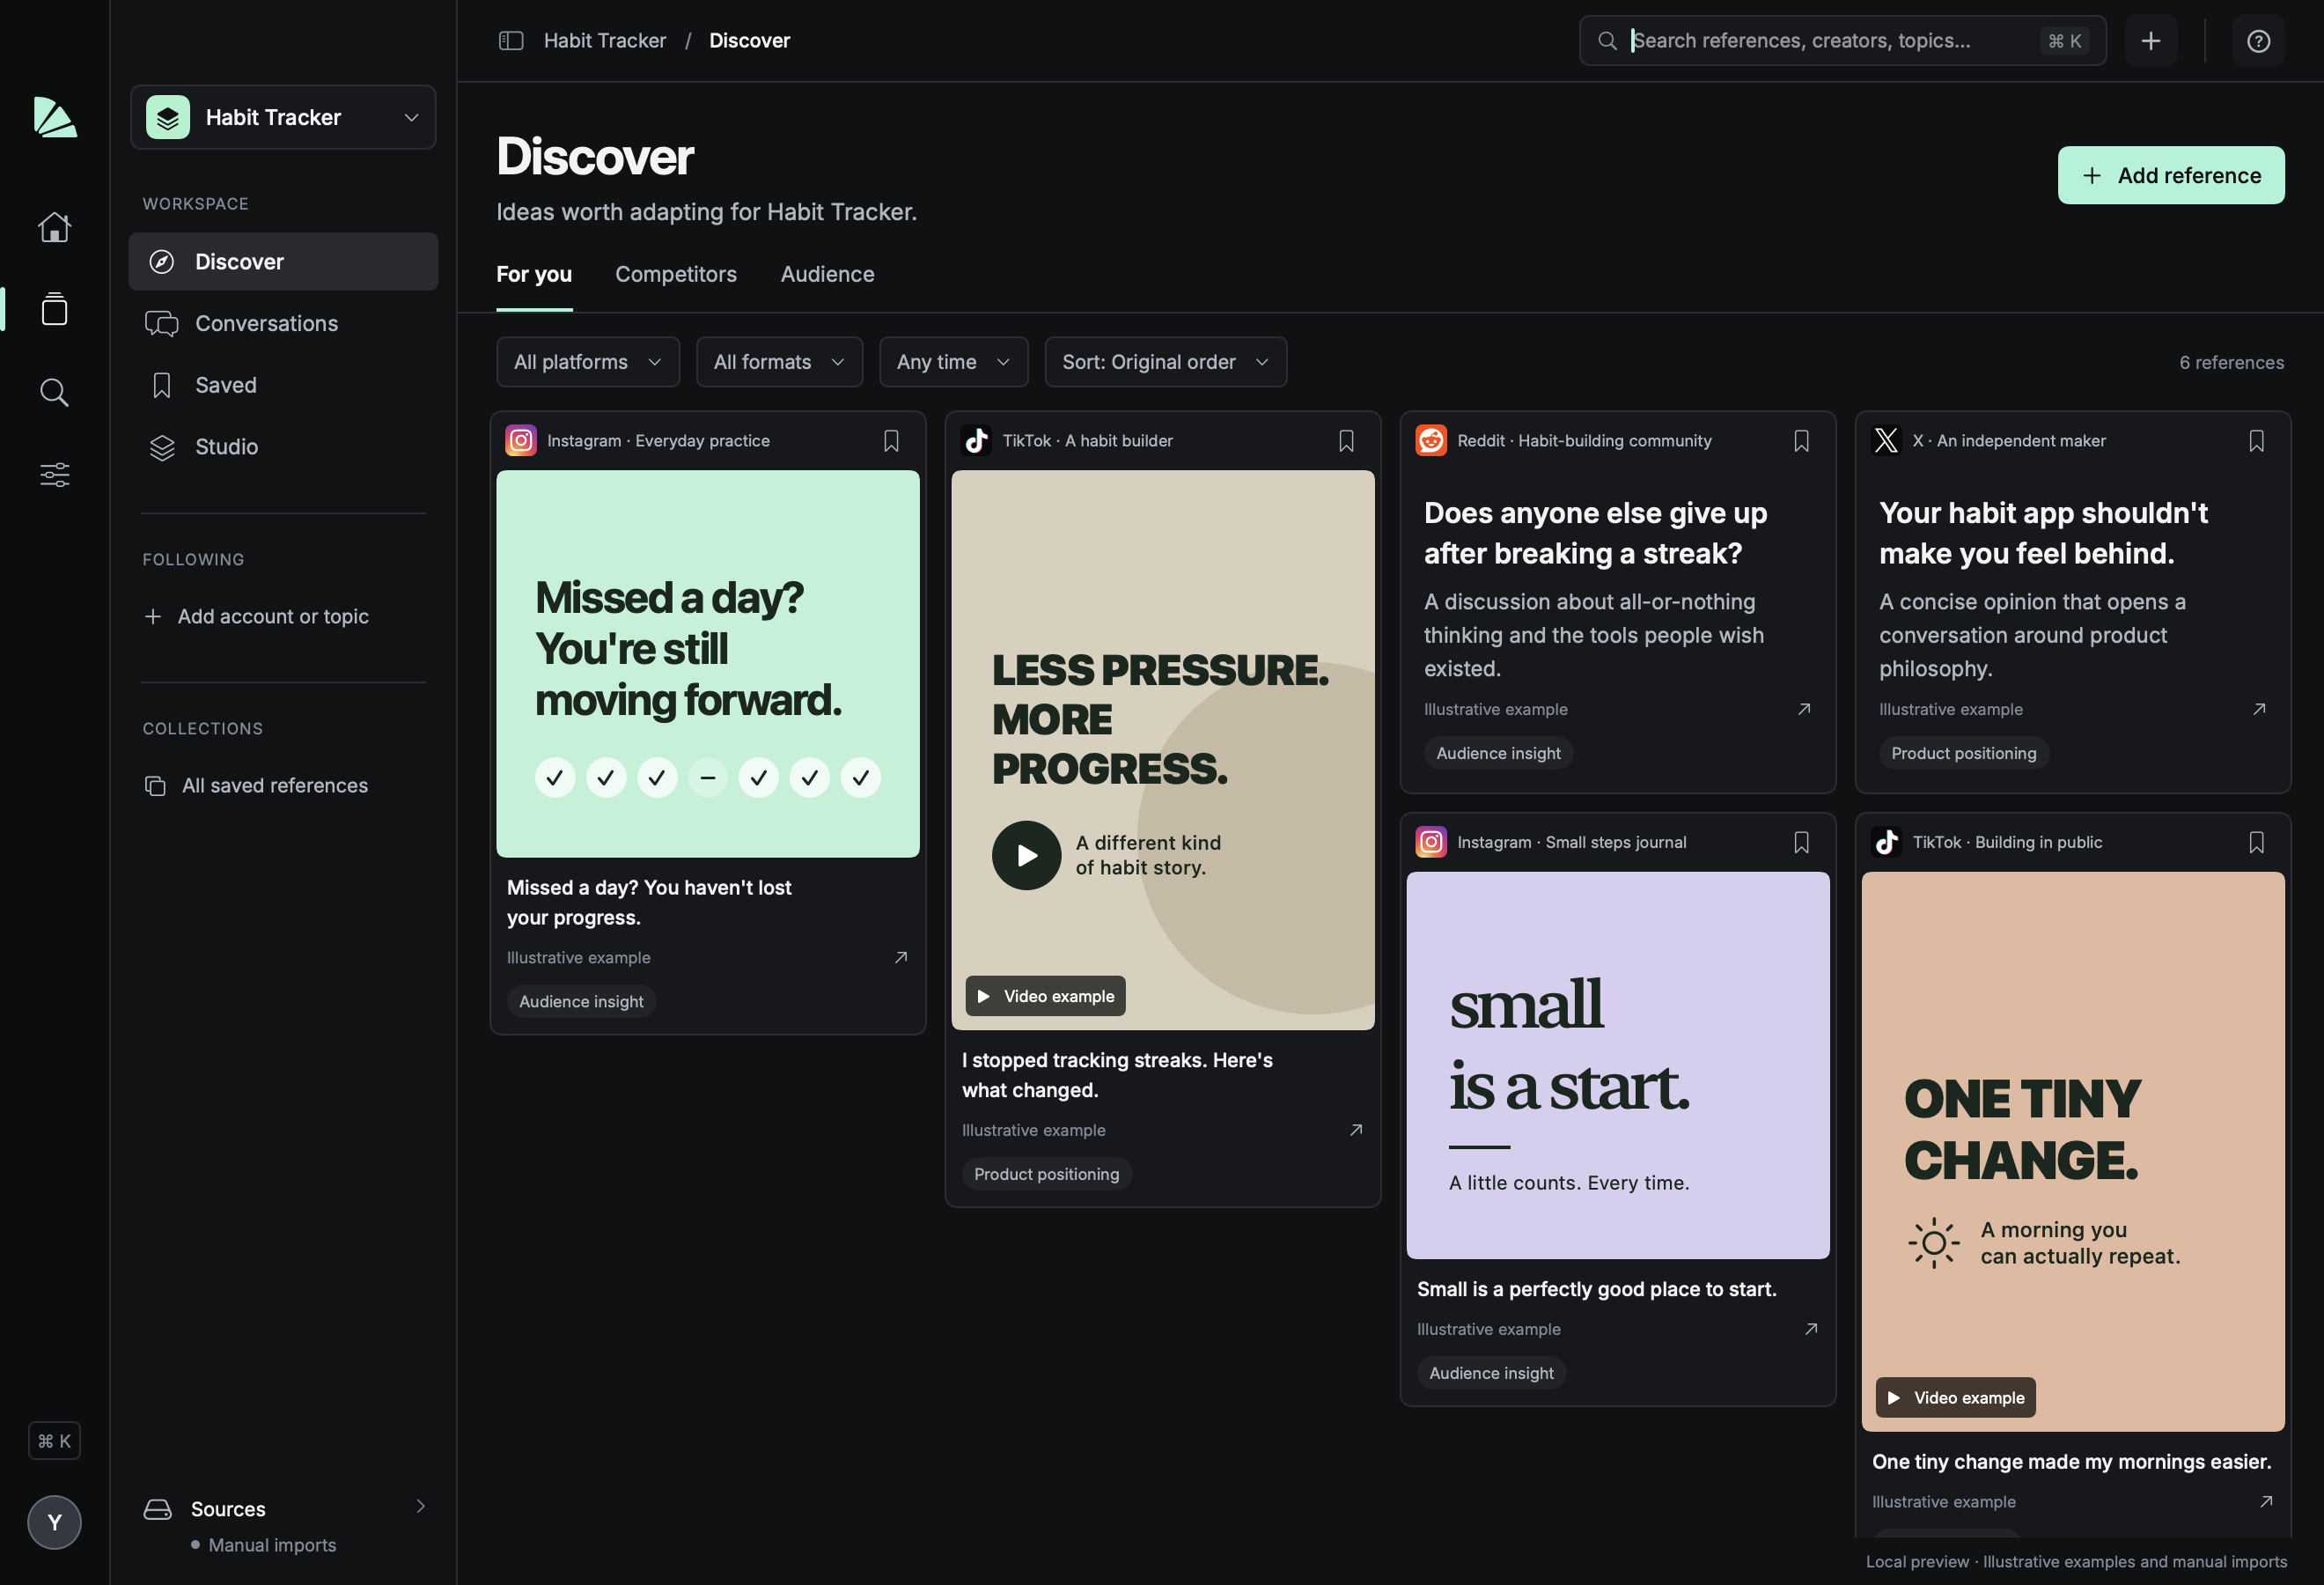The width and height of the screenshot is (2324, 1585).
Task: Open the All platforms filter dropdown
Action: point(588,362)
